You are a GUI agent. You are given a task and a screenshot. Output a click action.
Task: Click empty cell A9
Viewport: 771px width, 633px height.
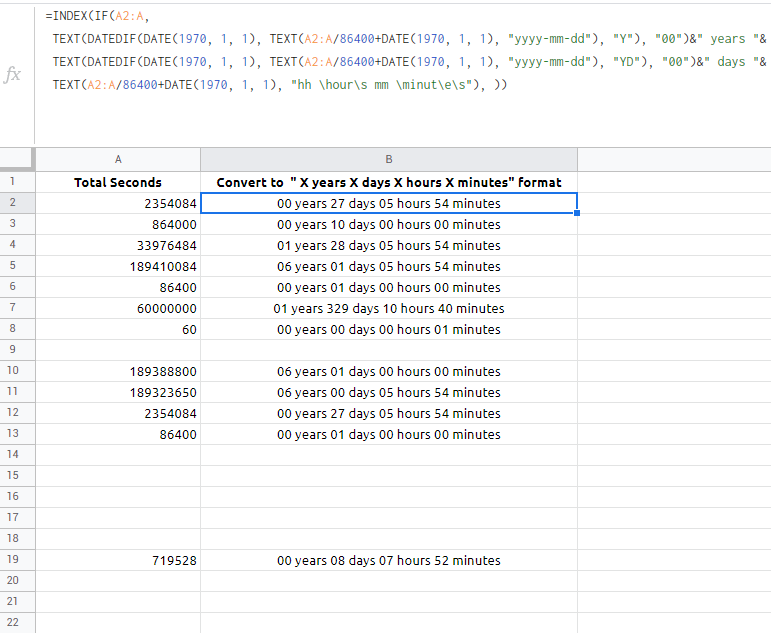coord(118,350)
